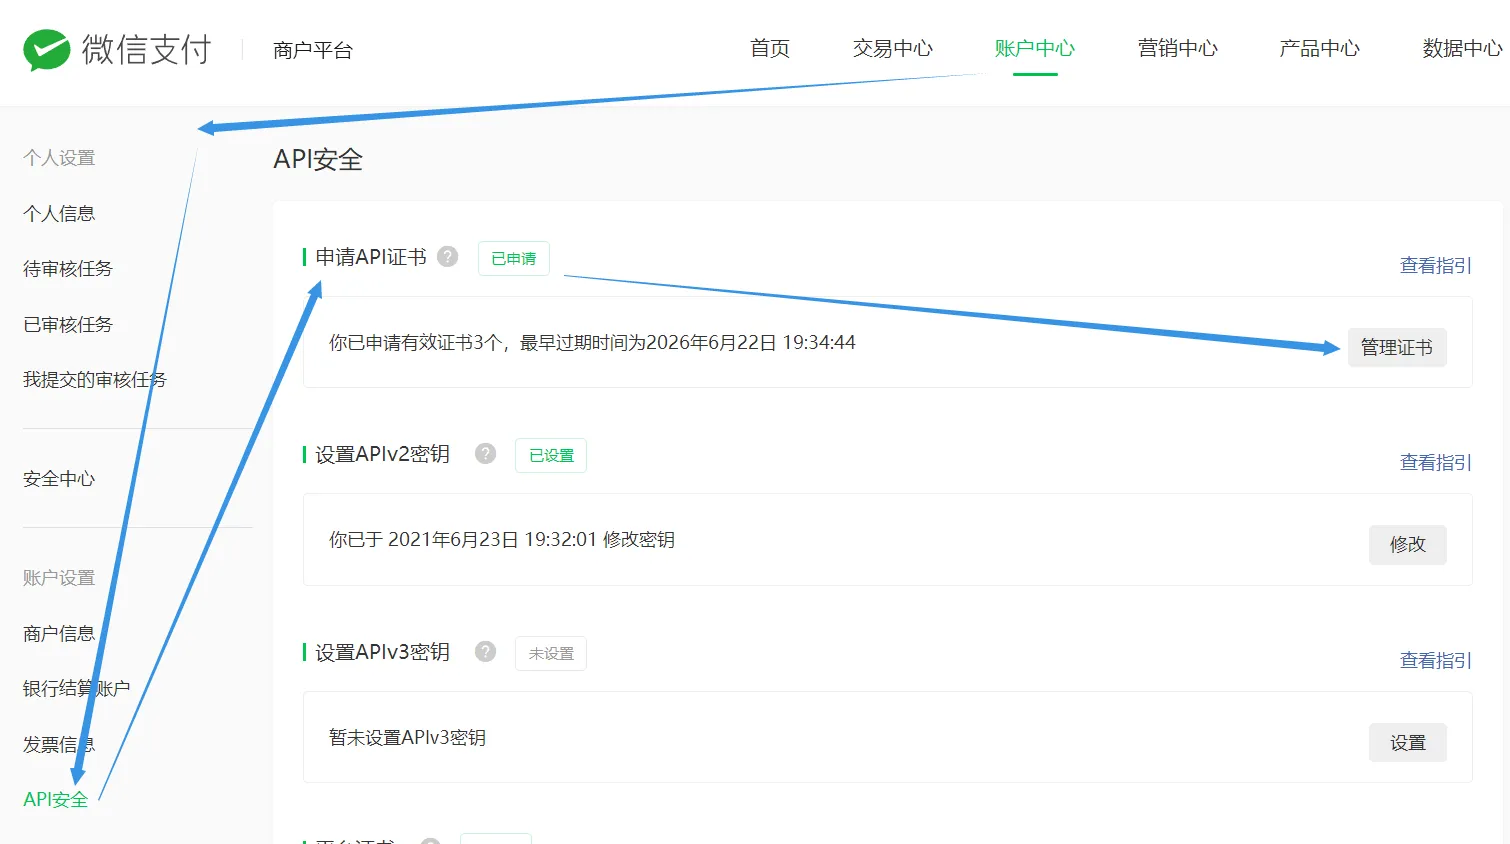Image resolution: width=1510 pixels, height=844 pixels.
Task: Open 查看指引 link for API certificate
Action: click(1435, 265)
